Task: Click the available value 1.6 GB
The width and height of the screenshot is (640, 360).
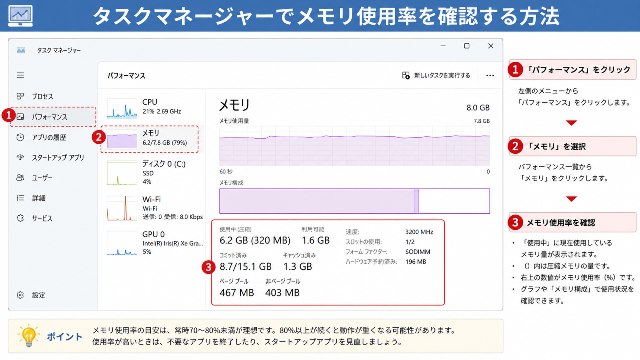Action: pos(316,240)
